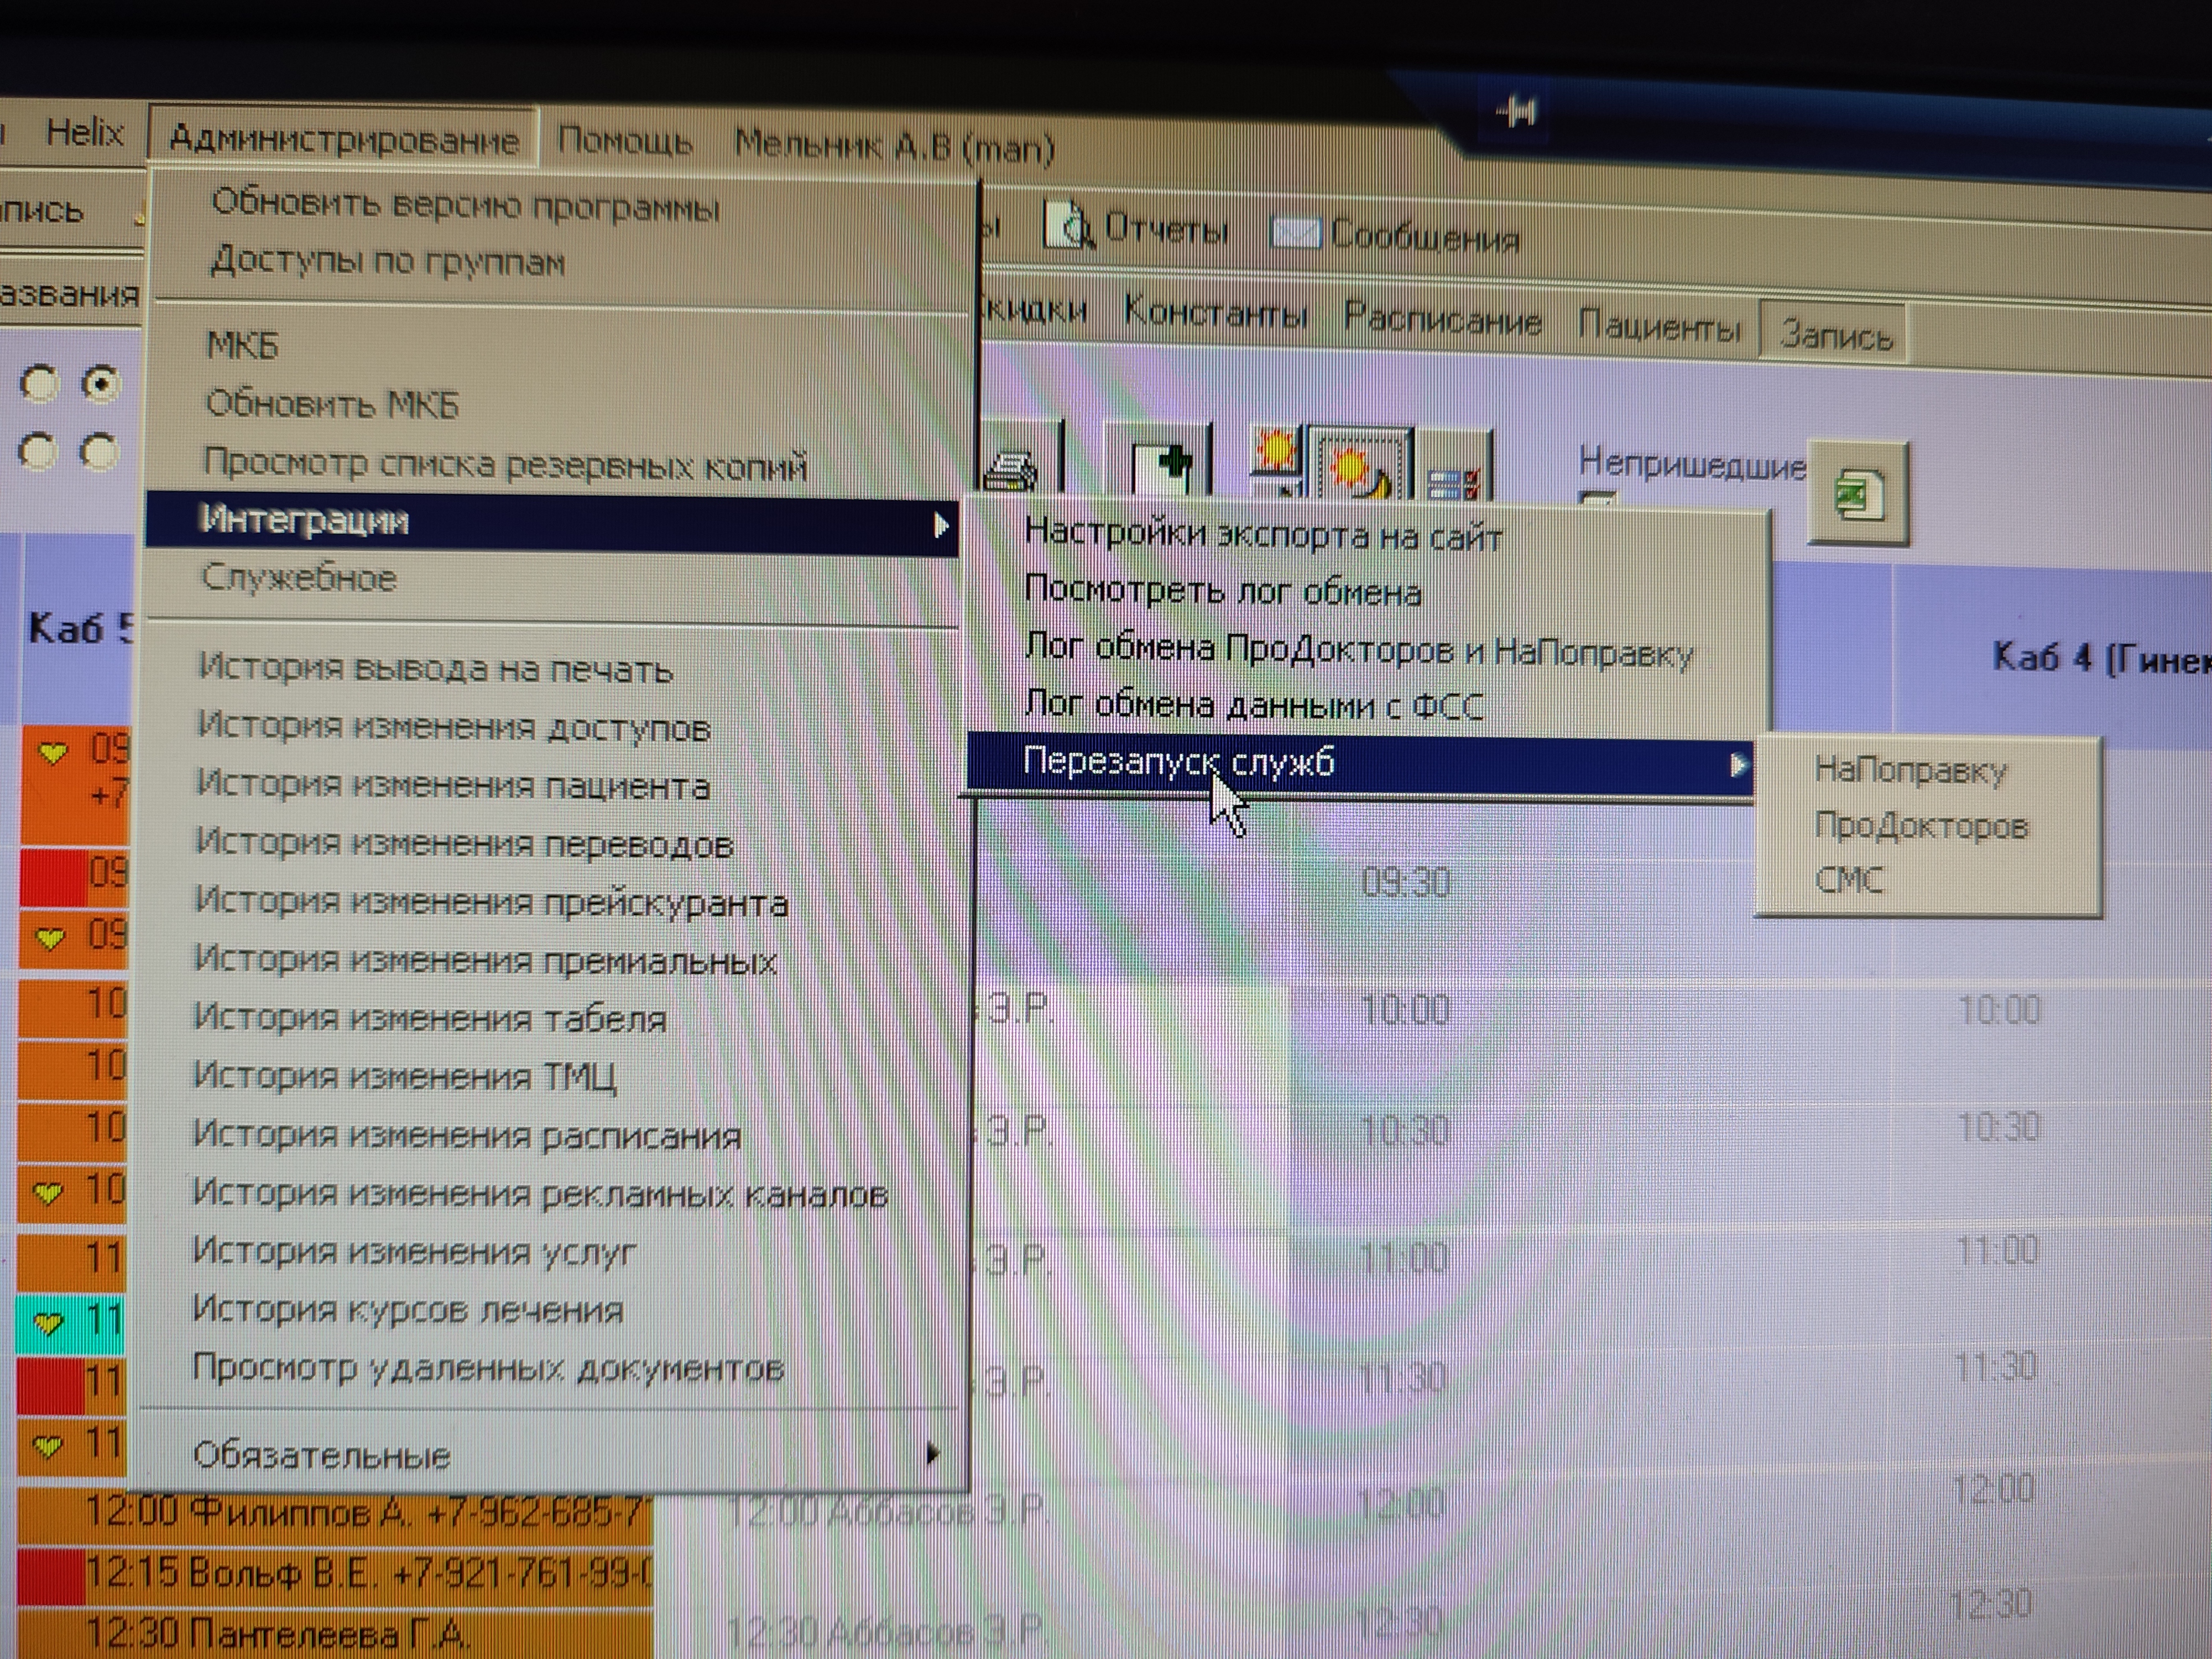Switch to the Пациенты tab
The image size is (2212, 1659).
(1659, 327)
